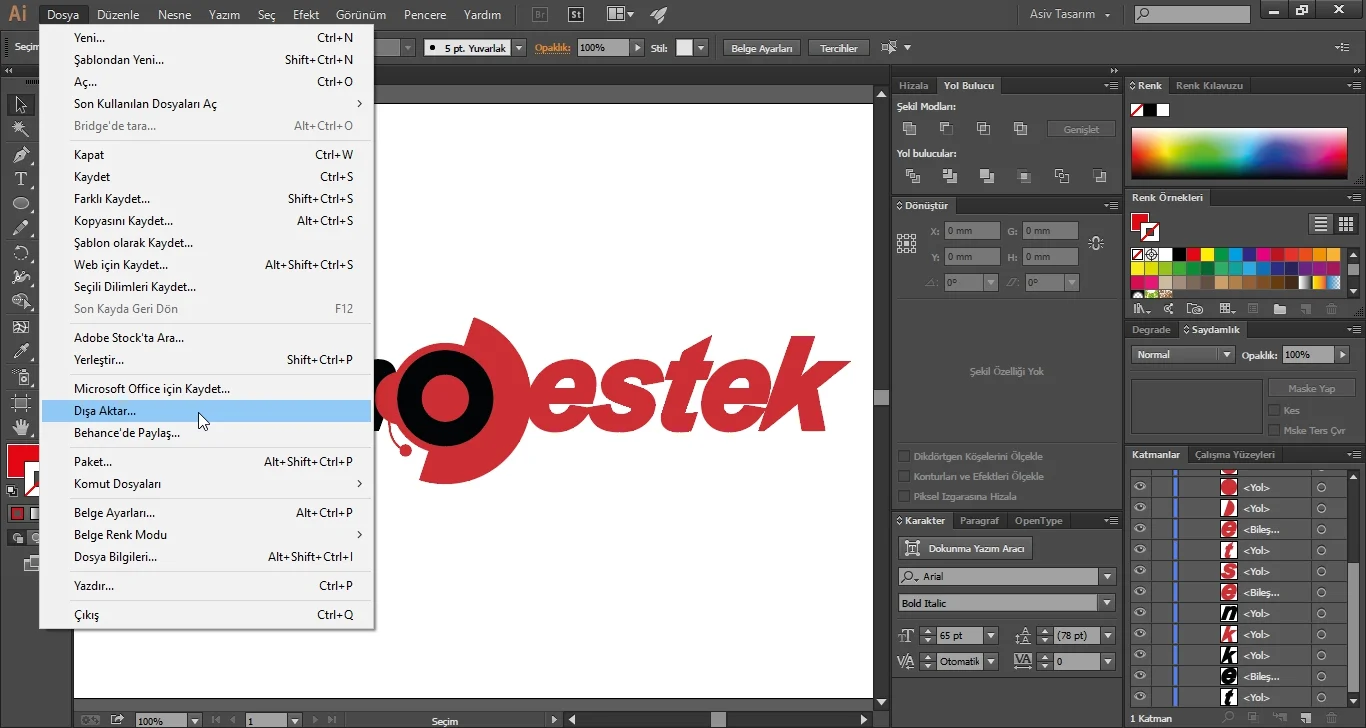Open Adobe Stock with St icon
This screenshot has width=1366, height=728.
[576, 15]
